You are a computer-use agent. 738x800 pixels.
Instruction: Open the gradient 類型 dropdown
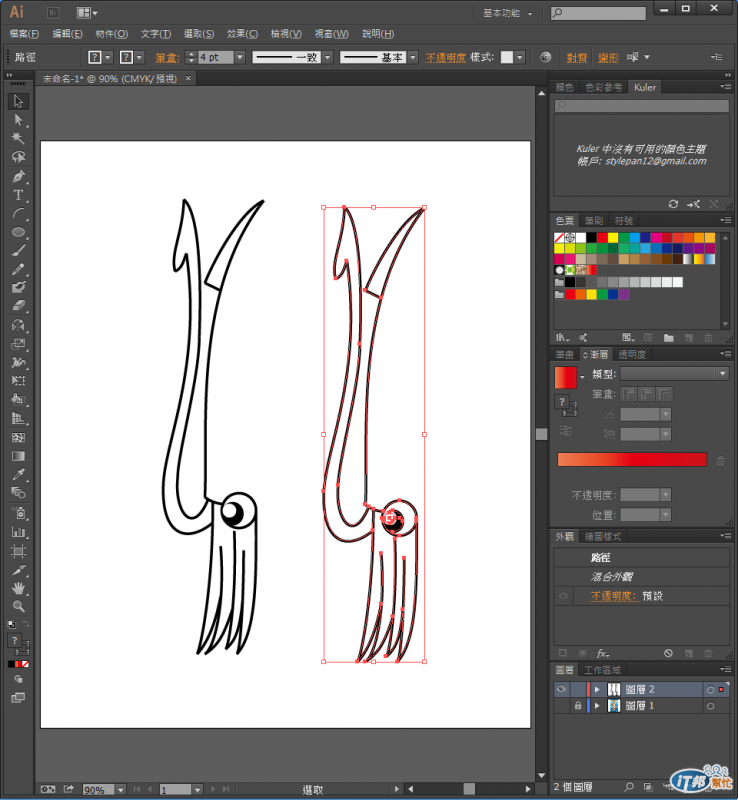(674, 373)
